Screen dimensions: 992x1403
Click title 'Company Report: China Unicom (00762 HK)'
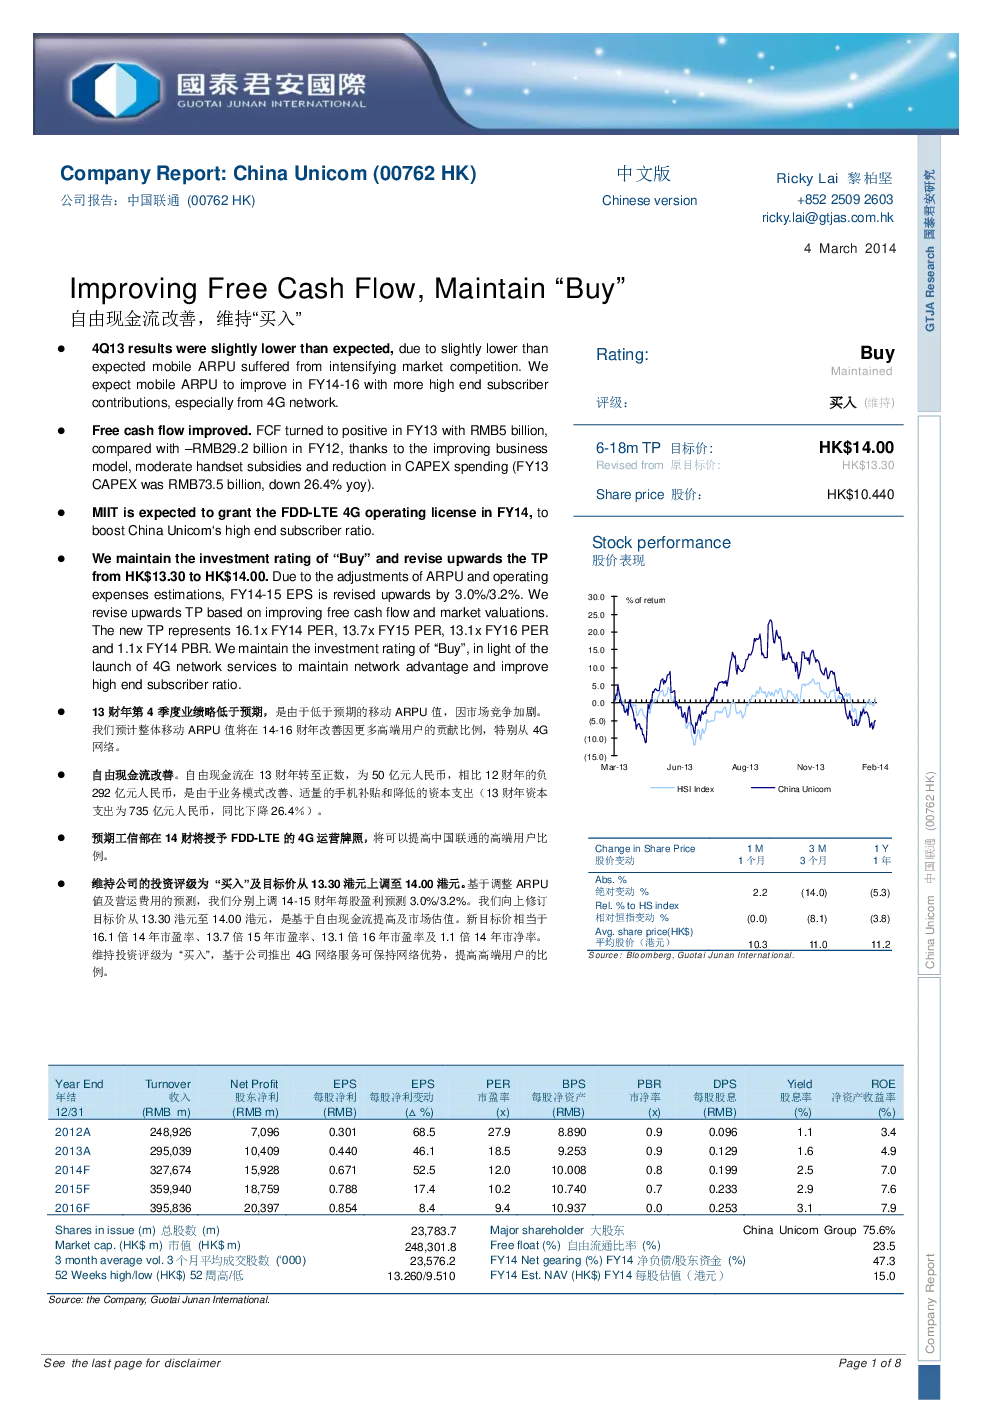tap(268, 173)
